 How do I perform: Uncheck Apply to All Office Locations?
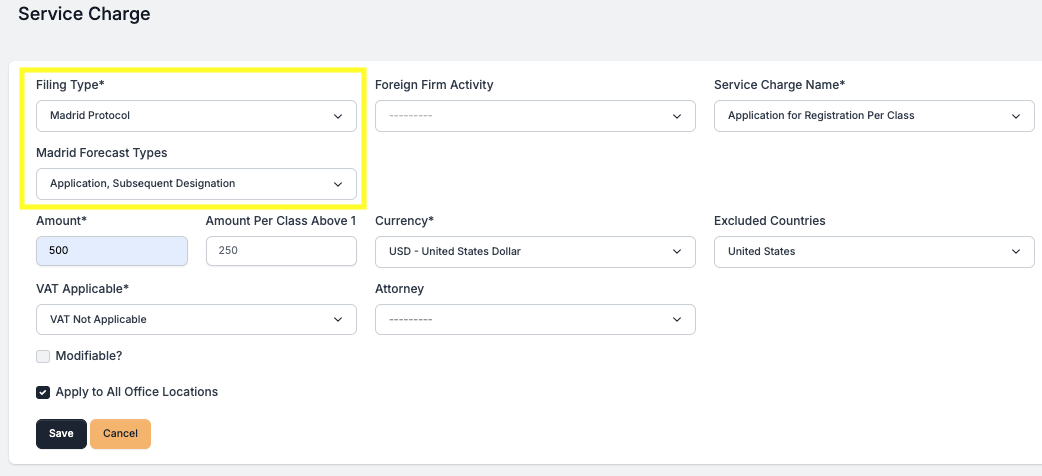(43, 392)
